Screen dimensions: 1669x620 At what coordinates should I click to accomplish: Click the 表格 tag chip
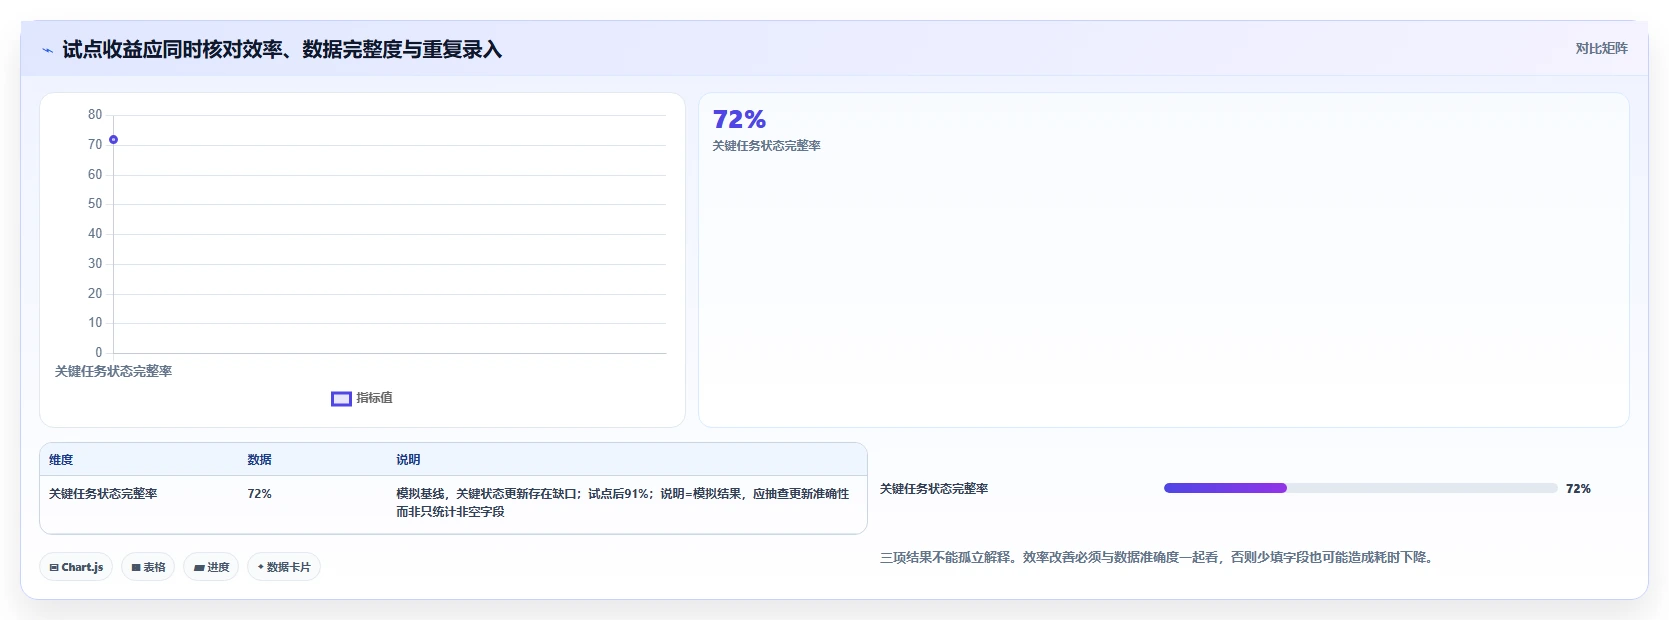click(x=148, y=567)
